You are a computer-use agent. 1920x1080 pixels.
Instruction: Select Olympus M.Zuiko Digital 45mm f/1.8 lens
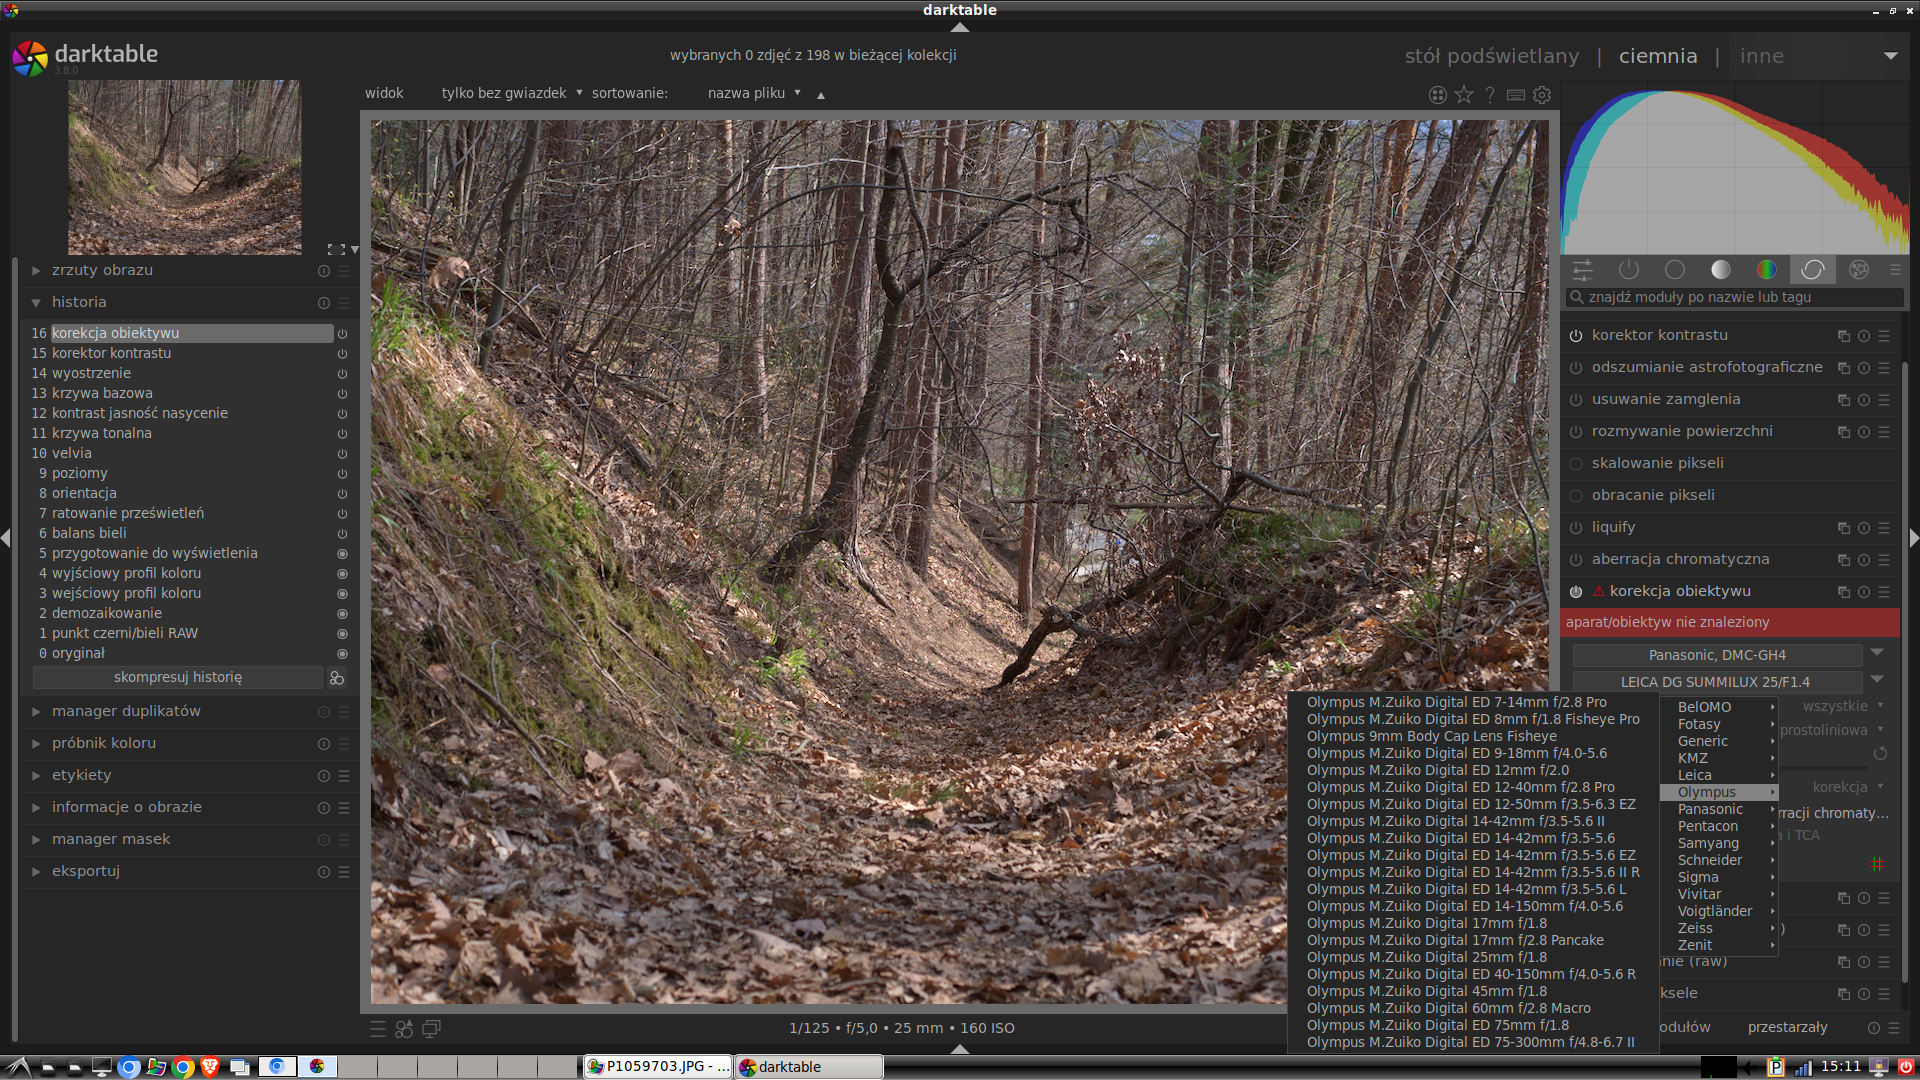coord(1426,991)
